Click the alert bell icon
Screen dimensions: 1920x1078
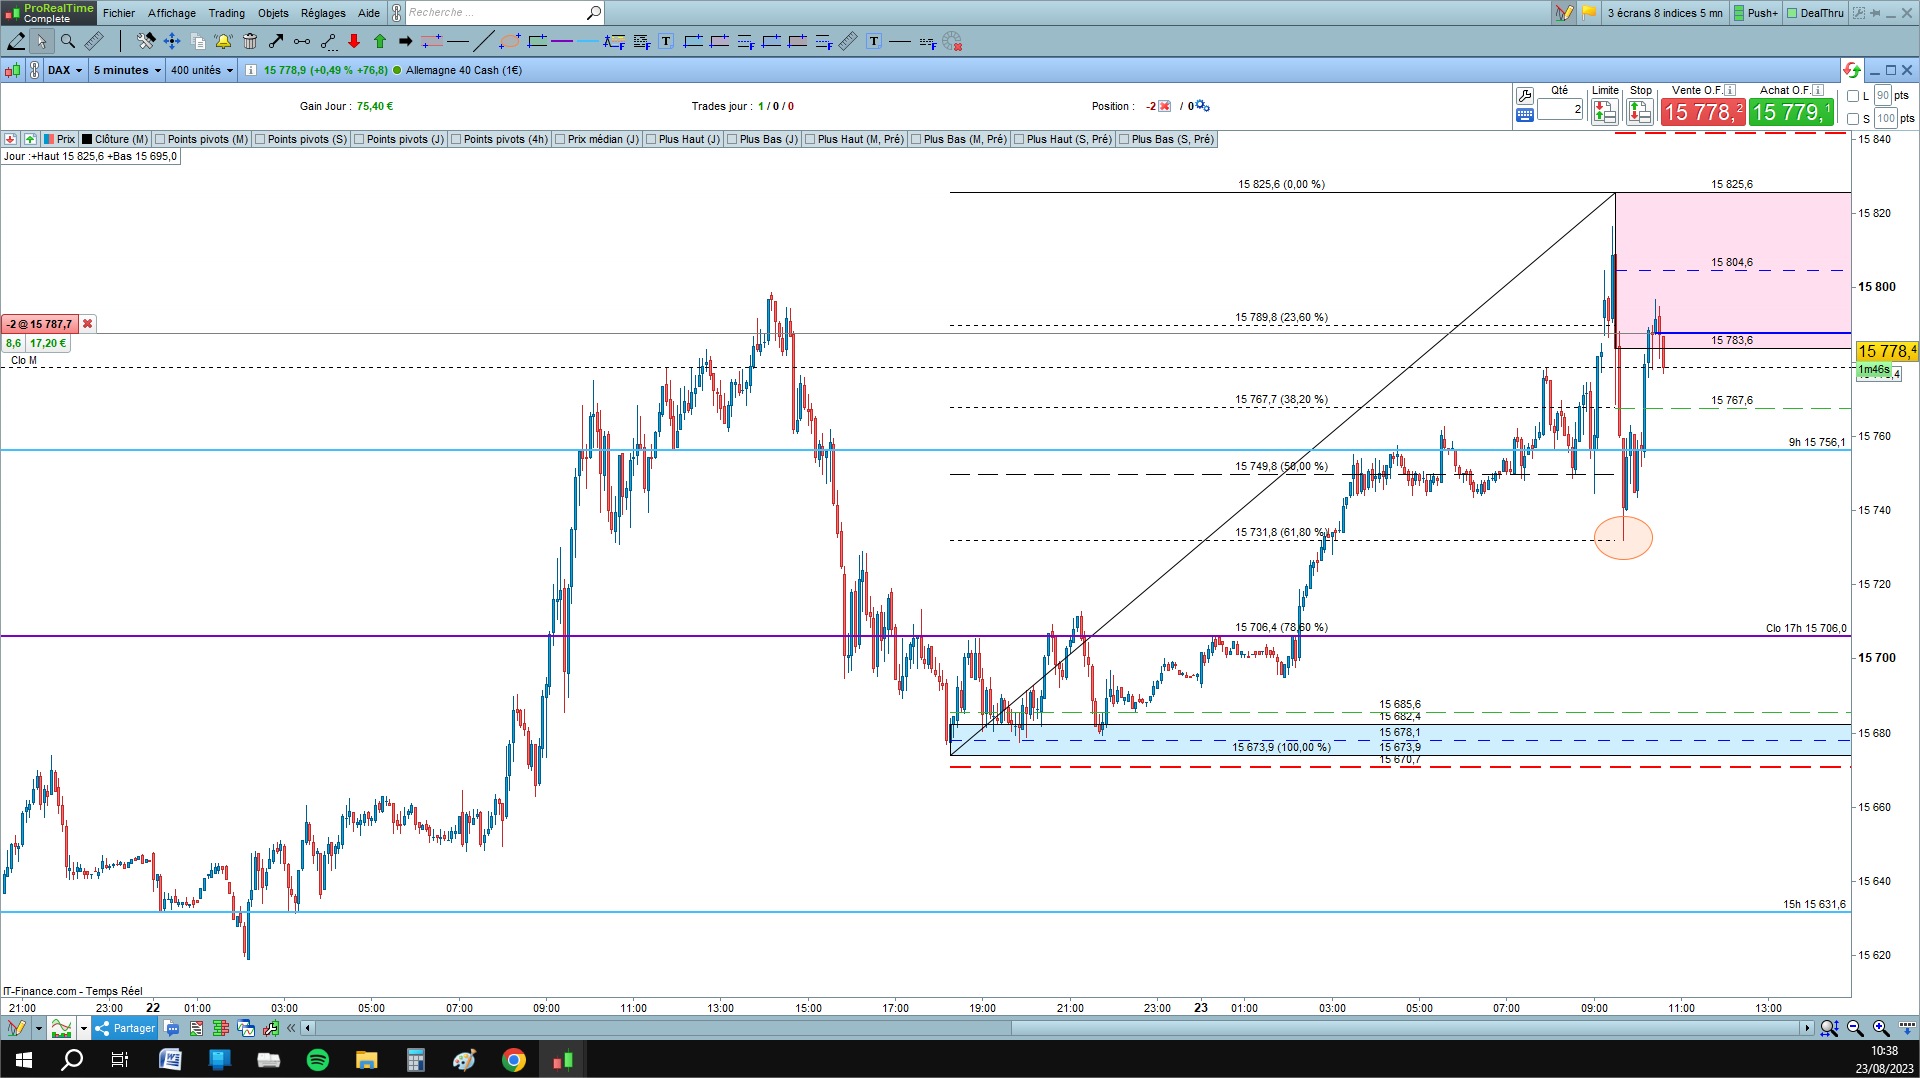[223, 41]
